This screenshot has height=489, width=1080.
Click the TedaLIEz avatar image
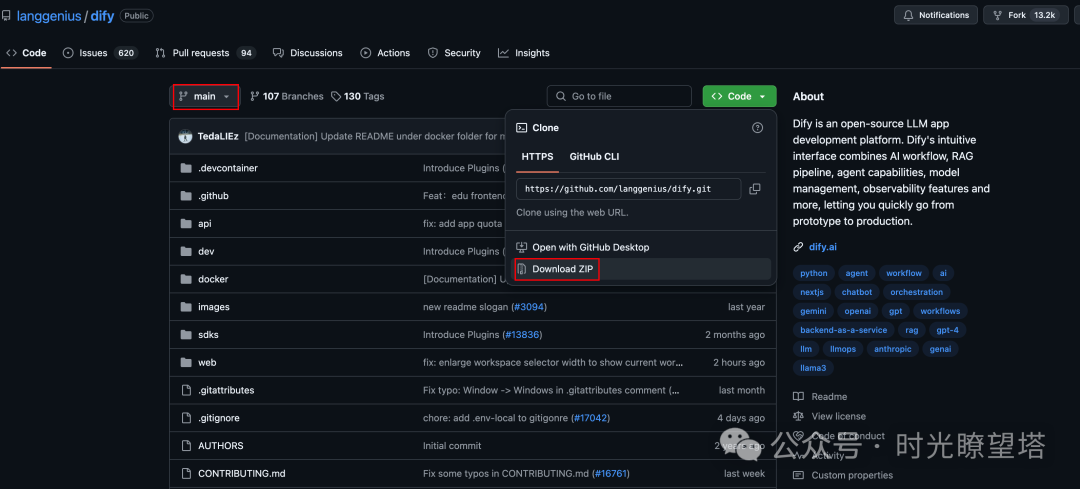tap(185, 136)
